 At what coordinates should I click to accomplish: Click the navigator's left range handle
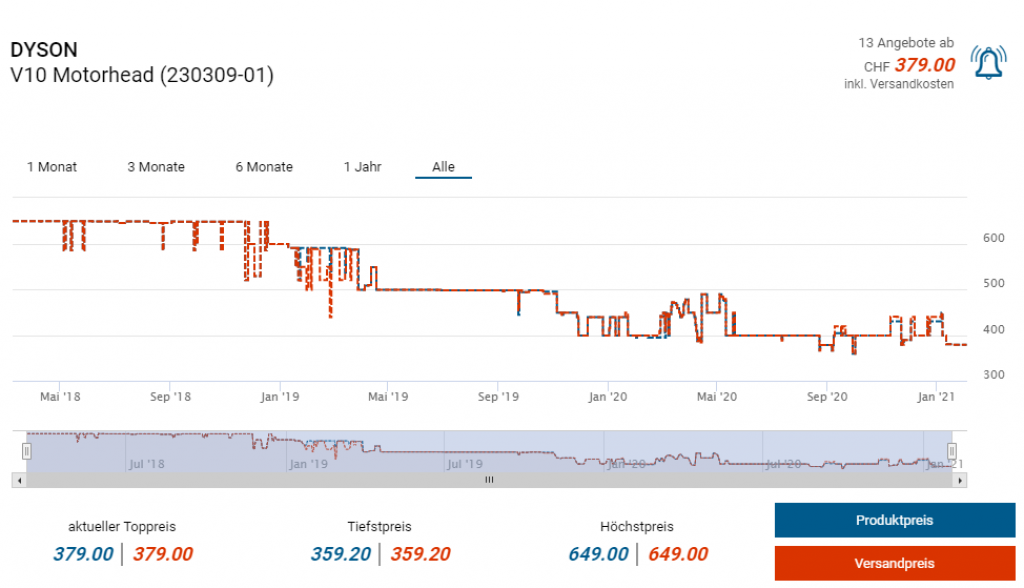pos(27,451)
